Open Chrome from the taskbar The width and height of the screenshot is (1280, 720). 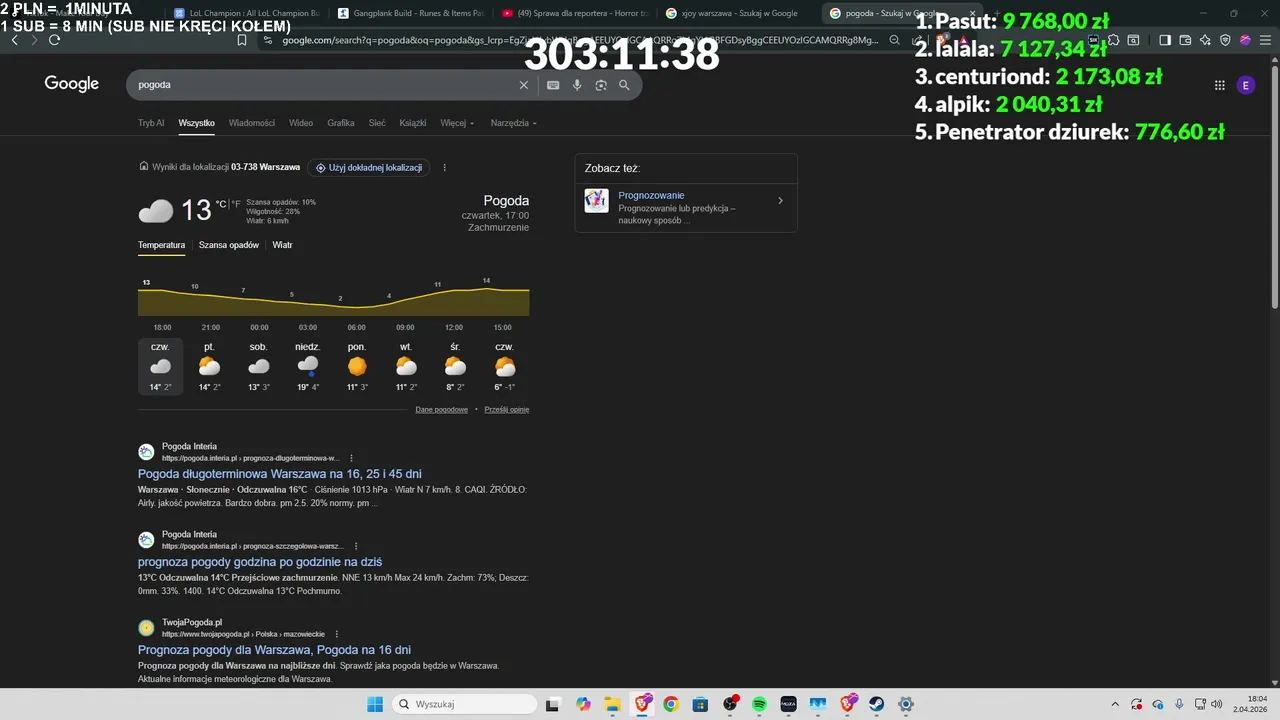coord(671,704)
